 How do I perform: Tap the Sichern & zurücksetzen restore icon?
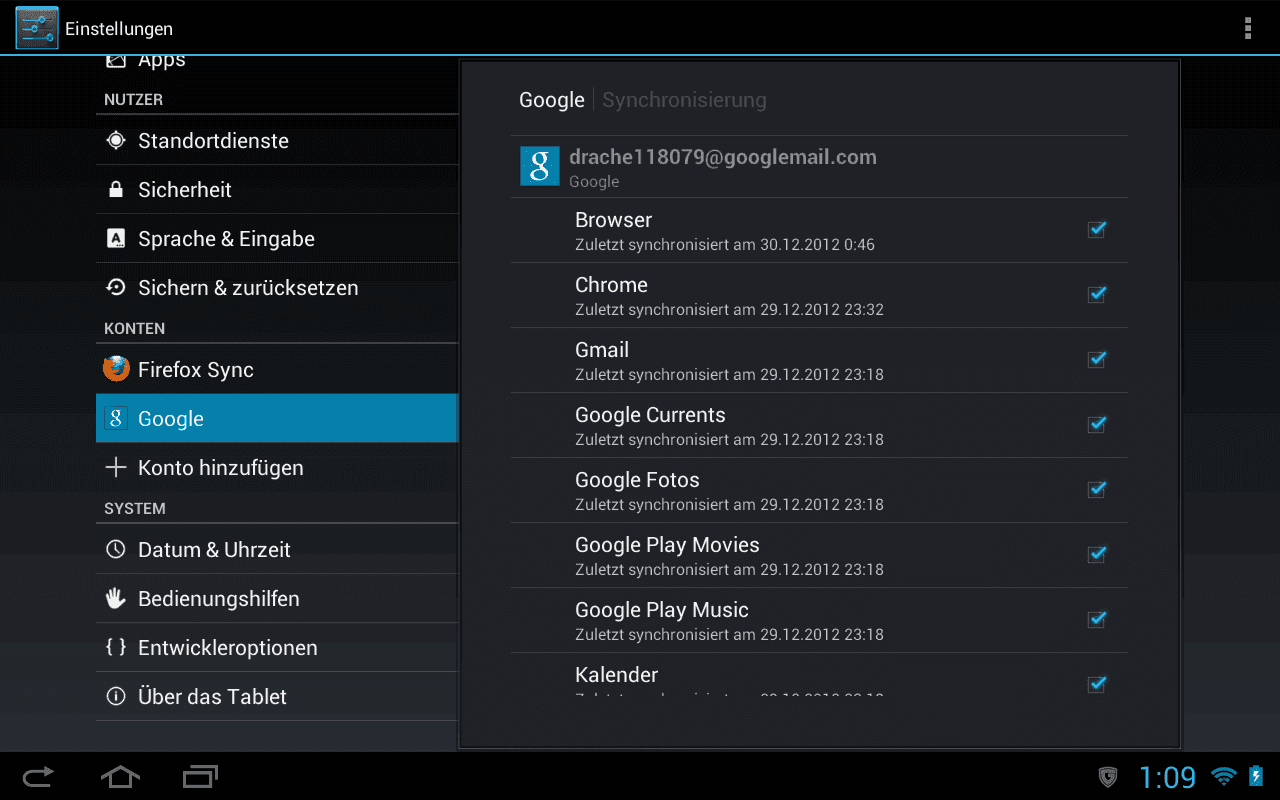click(x=116, y=288)
